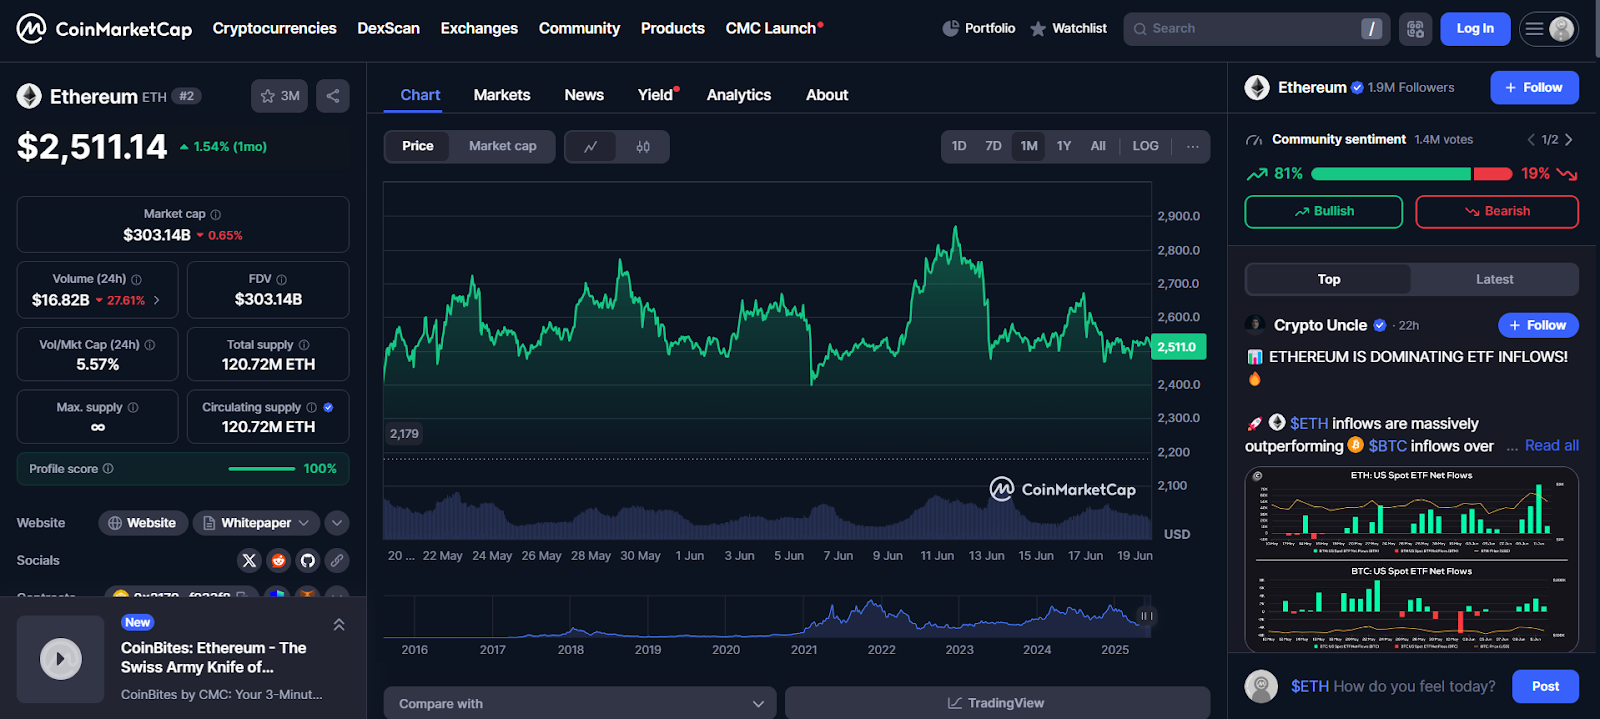Go to next community sentiment page arrow
This screenshot has width=1600, height=719.
point(1569,139)
